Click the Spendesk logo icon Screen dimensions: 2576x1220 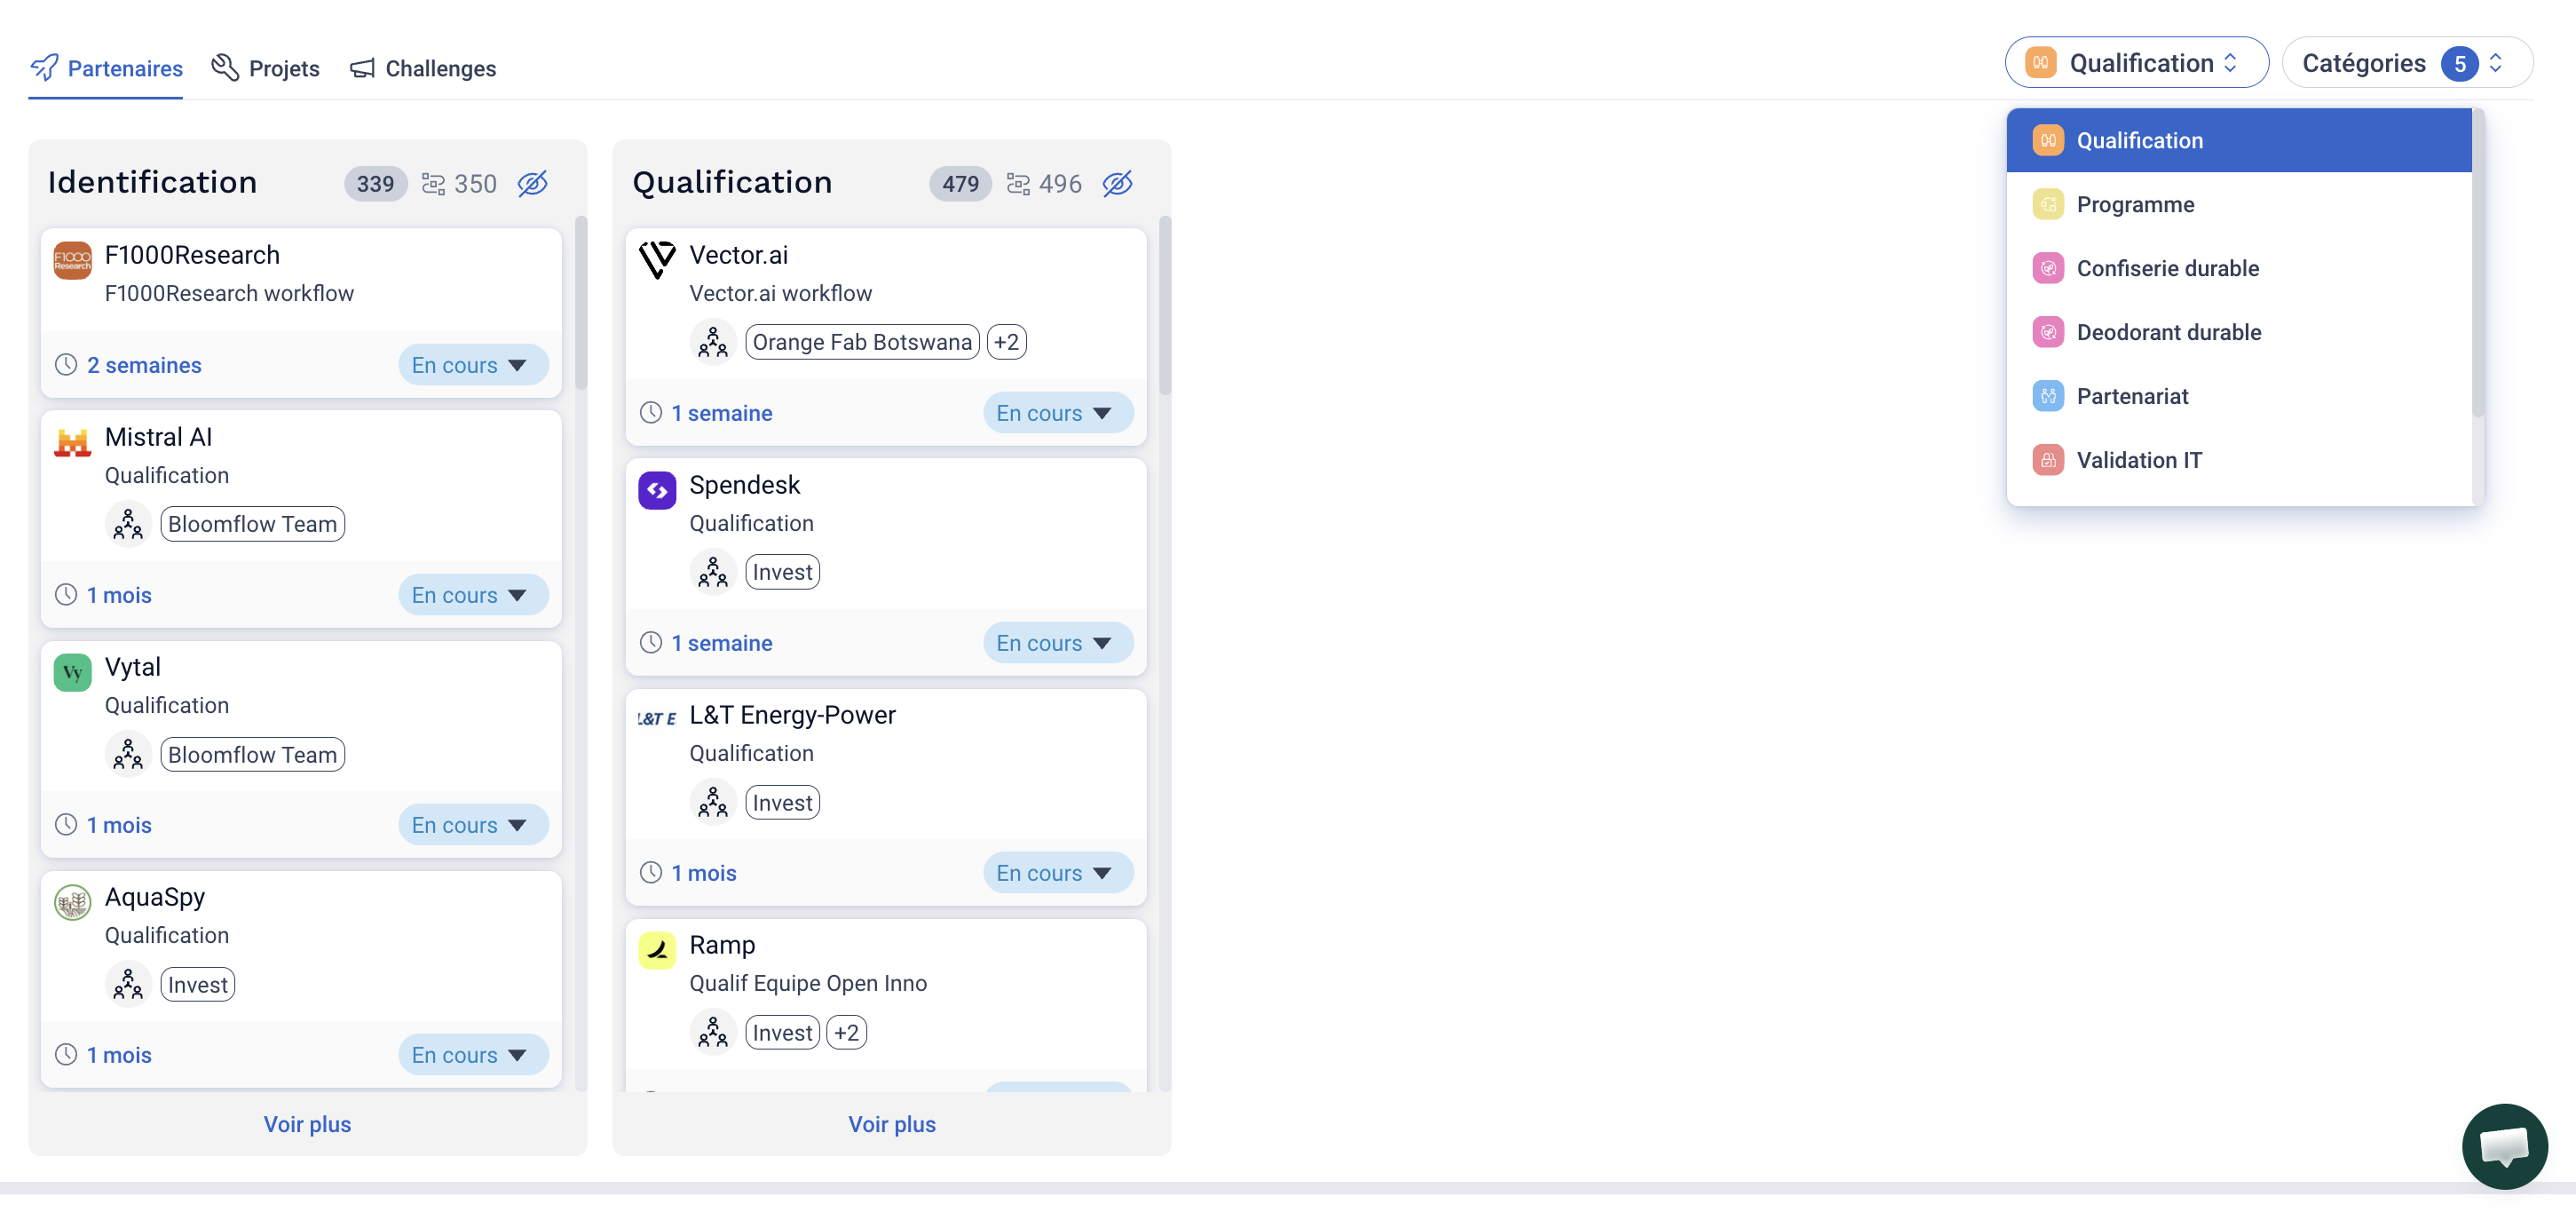click(657, 491)
